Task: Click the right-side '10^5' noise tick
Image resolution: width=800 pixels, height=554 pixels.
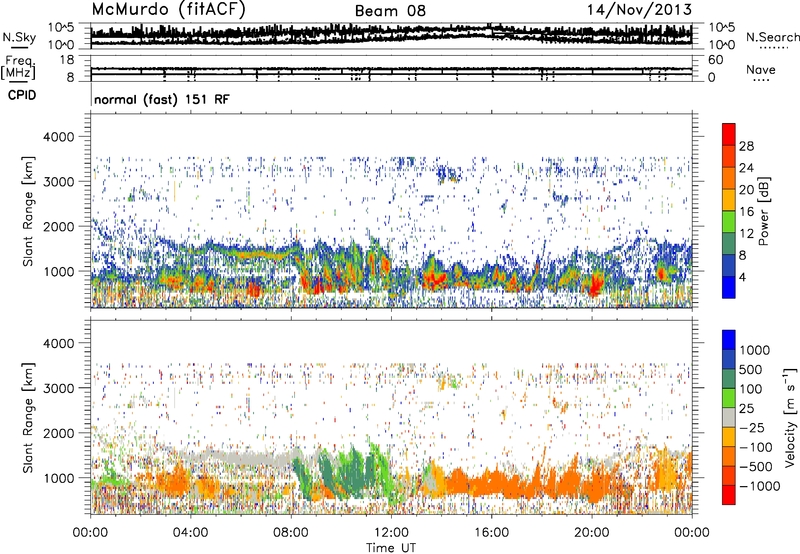Action: [x=721, y=27]
